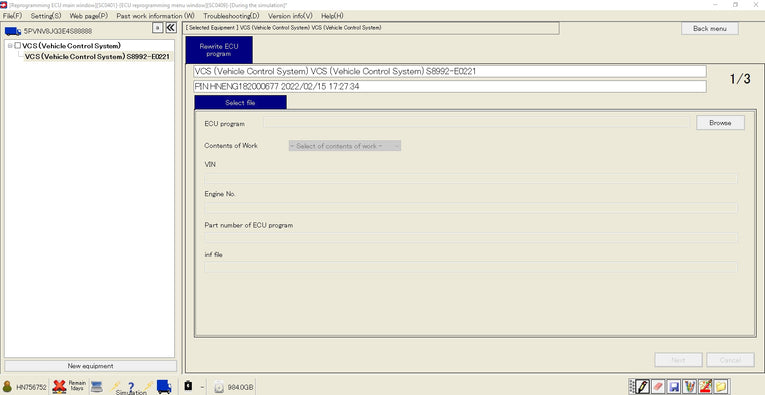Restore the window using title bar button
The height and width of the screenshot is (395, 765).
point(735,4)
